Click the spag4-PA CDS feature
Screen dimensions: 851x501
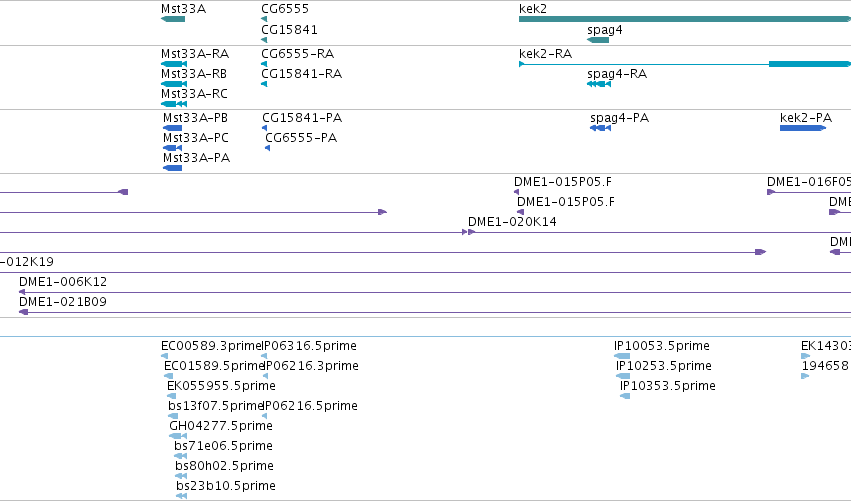tap(600, 128)
